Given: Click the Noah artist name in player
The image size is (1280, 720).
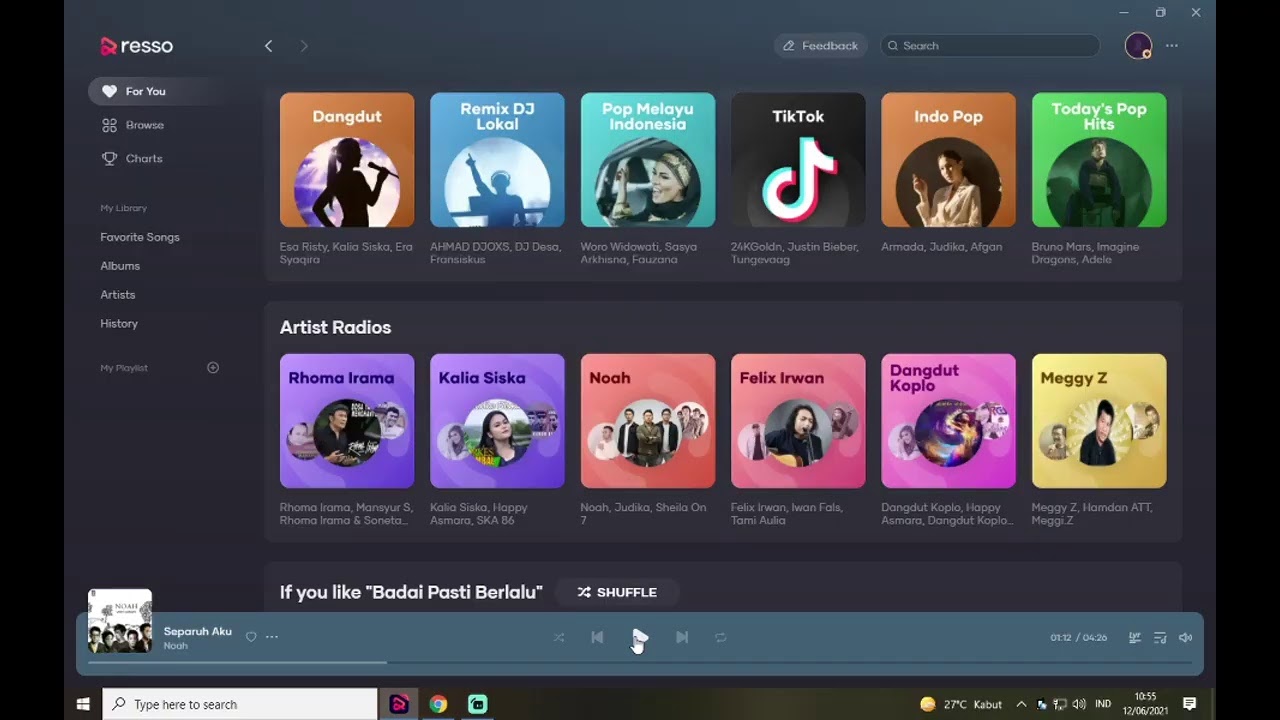Looking at the screenshot, I should click(x=176, y=646).
